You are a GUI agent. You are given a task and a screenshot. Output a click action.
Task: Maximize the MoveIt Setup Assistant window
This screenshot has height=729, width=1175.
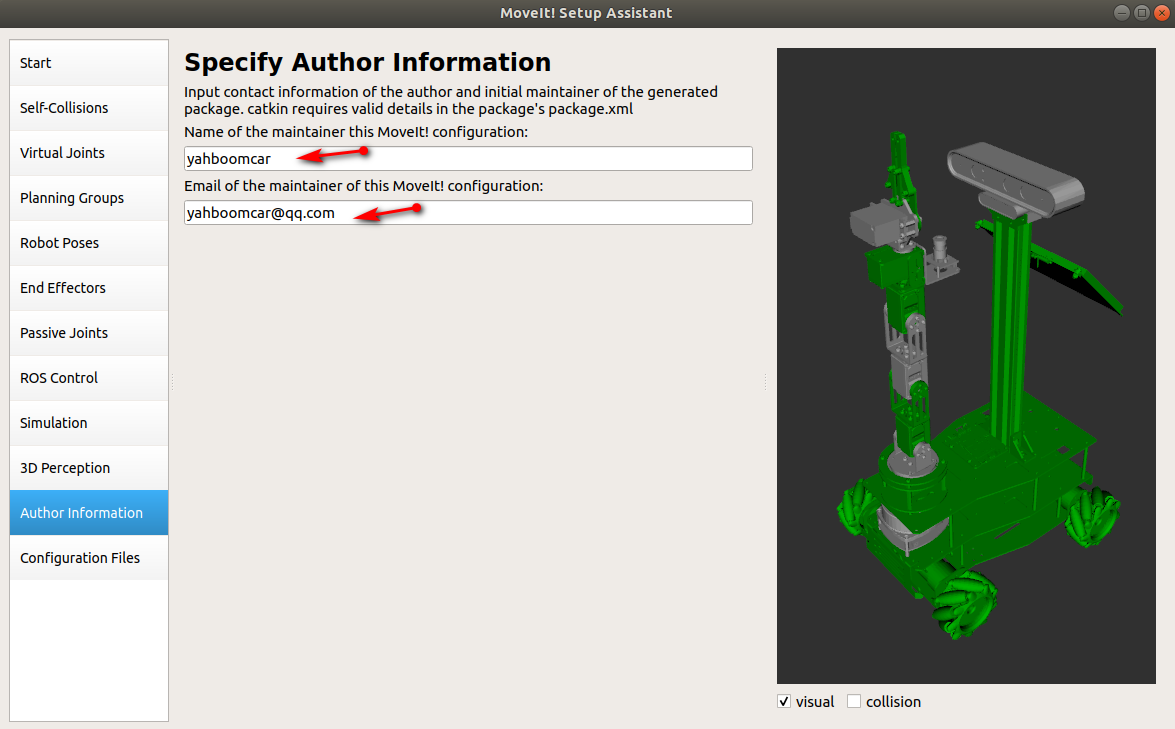click(1142, 13)
